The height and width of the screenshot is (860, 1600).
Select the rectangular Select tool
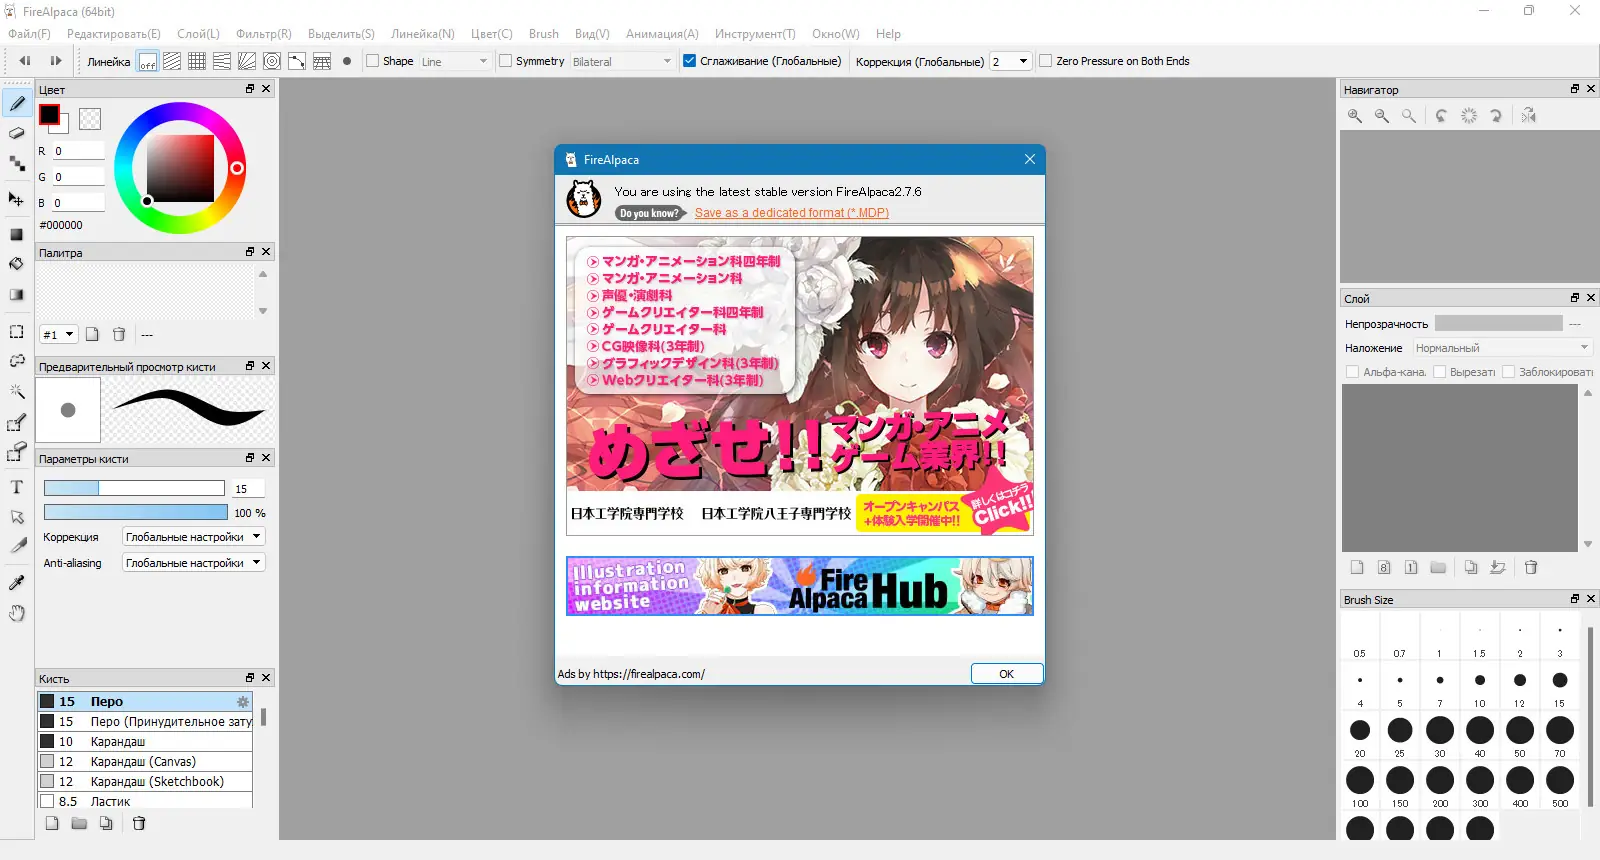17,332
